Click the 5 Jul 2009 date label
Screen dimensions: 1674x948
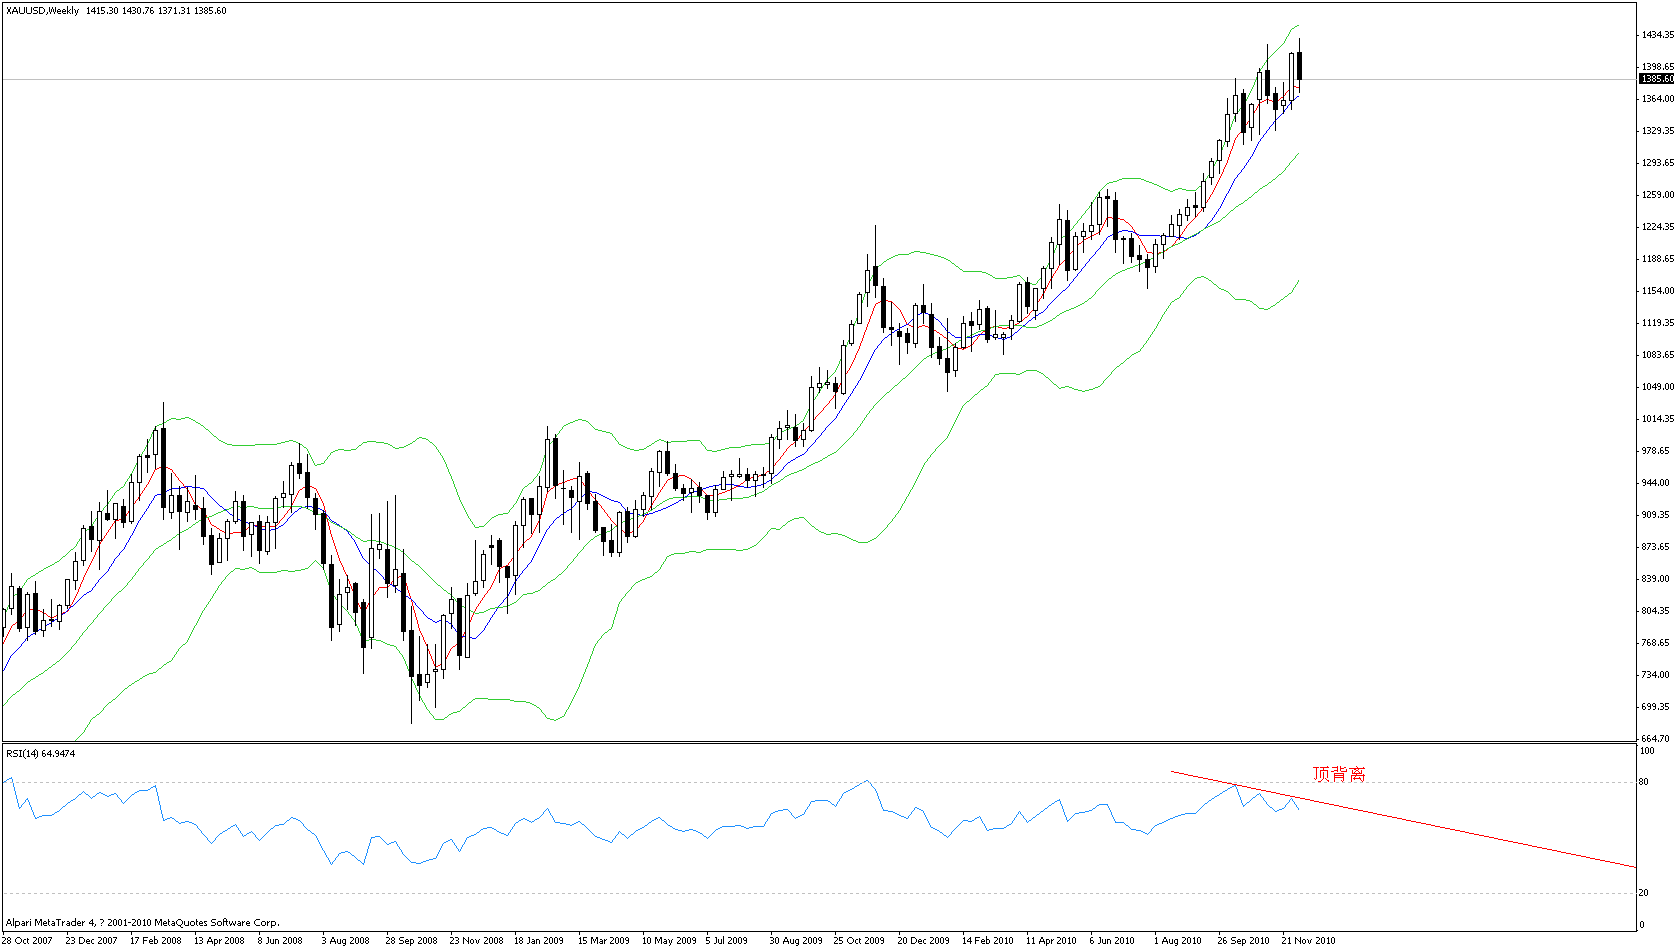pos(726,940)
